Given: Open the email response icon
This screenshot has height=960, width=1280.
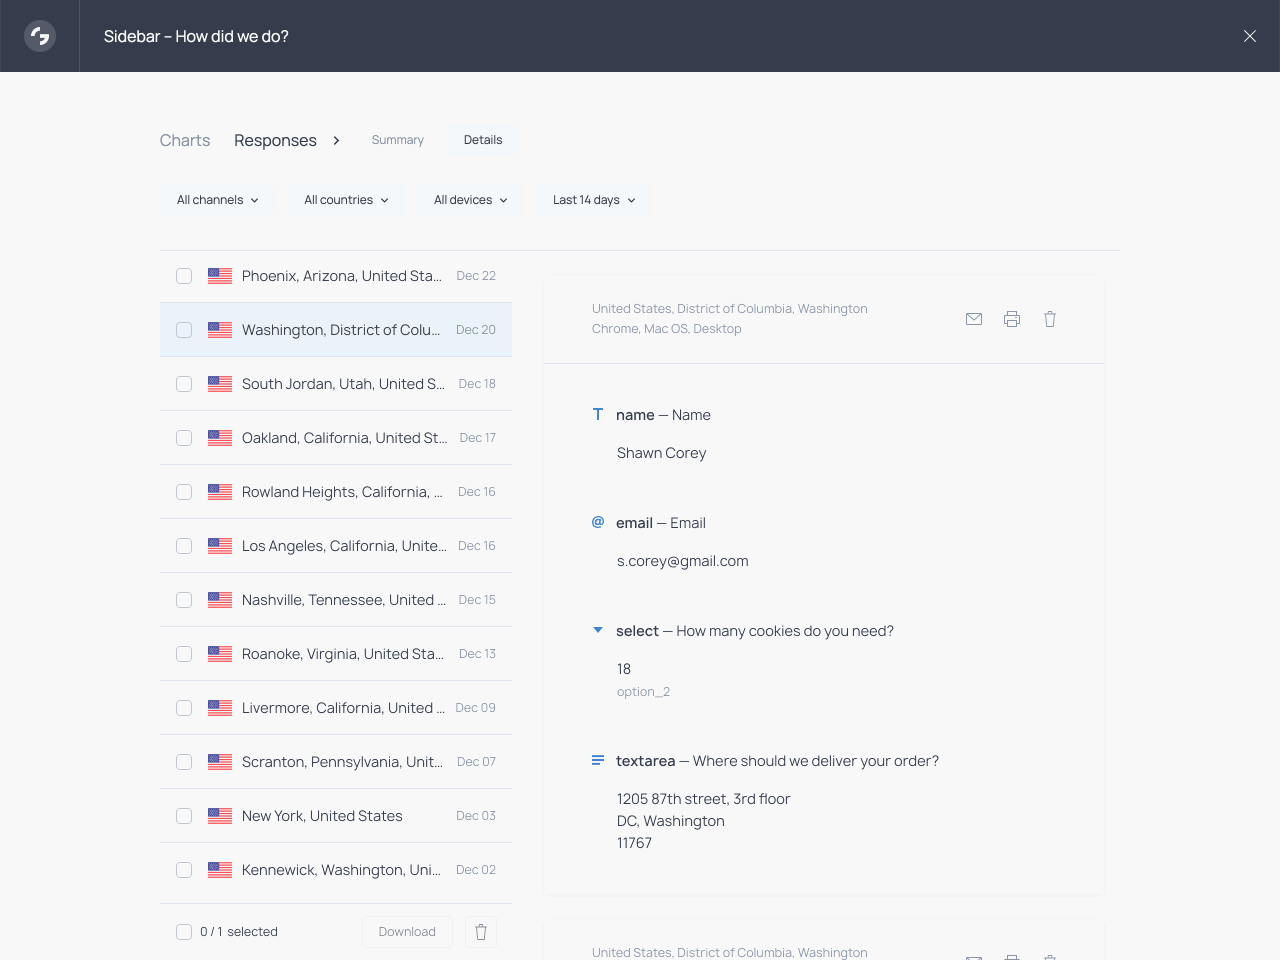Looking at the screenshot, I should 974,319.
